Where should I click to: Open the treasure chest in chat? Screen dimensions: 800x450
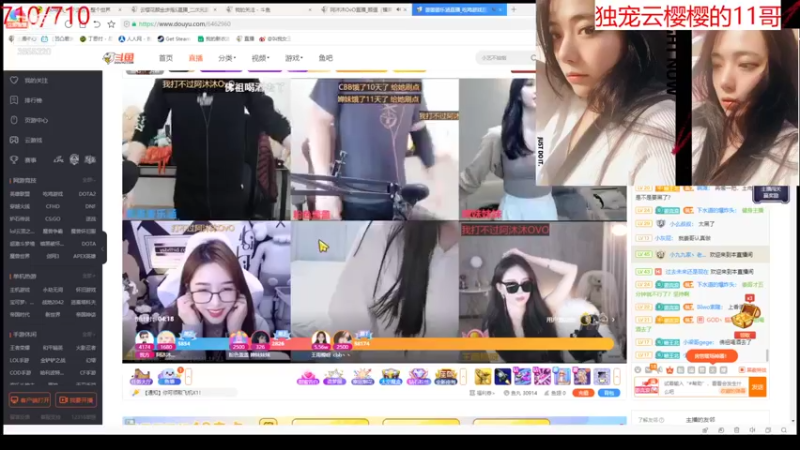[x=745, y=316]
